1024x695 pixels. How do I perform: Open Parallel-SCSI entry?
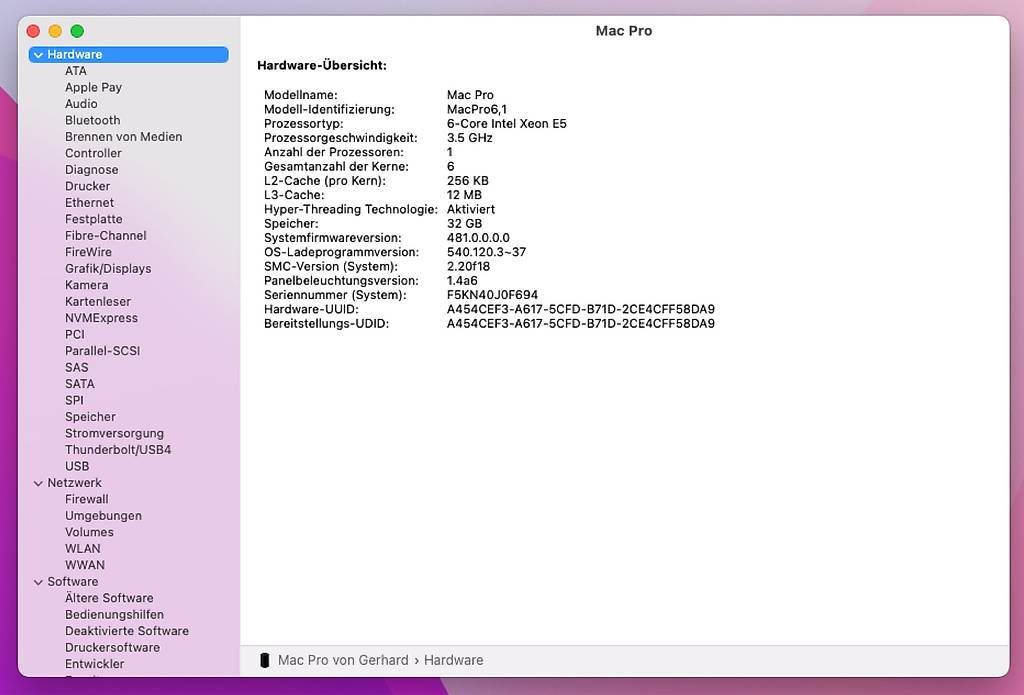click(103, 351)
